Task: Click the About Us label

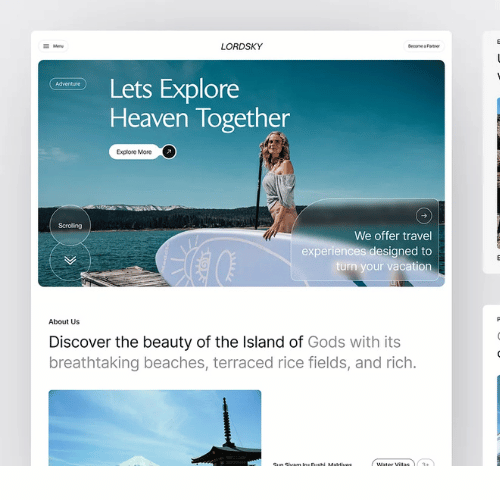Action: pos(64,322)
